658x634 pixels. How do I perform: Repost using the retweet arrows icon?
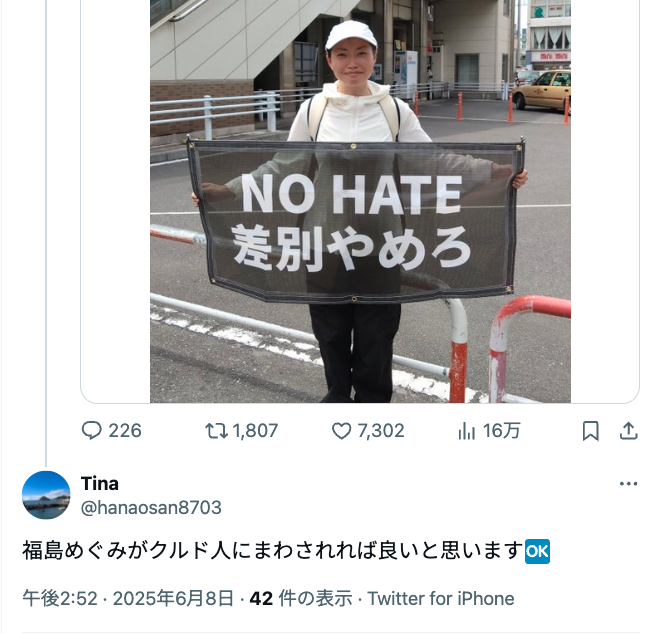tap(216, 430)
